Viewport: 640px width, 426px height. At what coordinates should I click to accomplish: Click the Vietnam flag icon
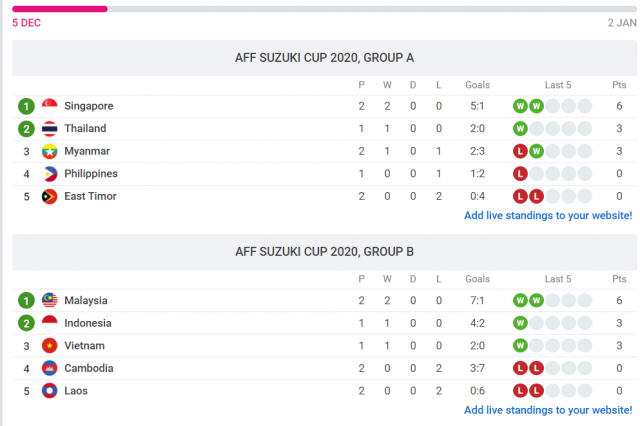point(50,346)
